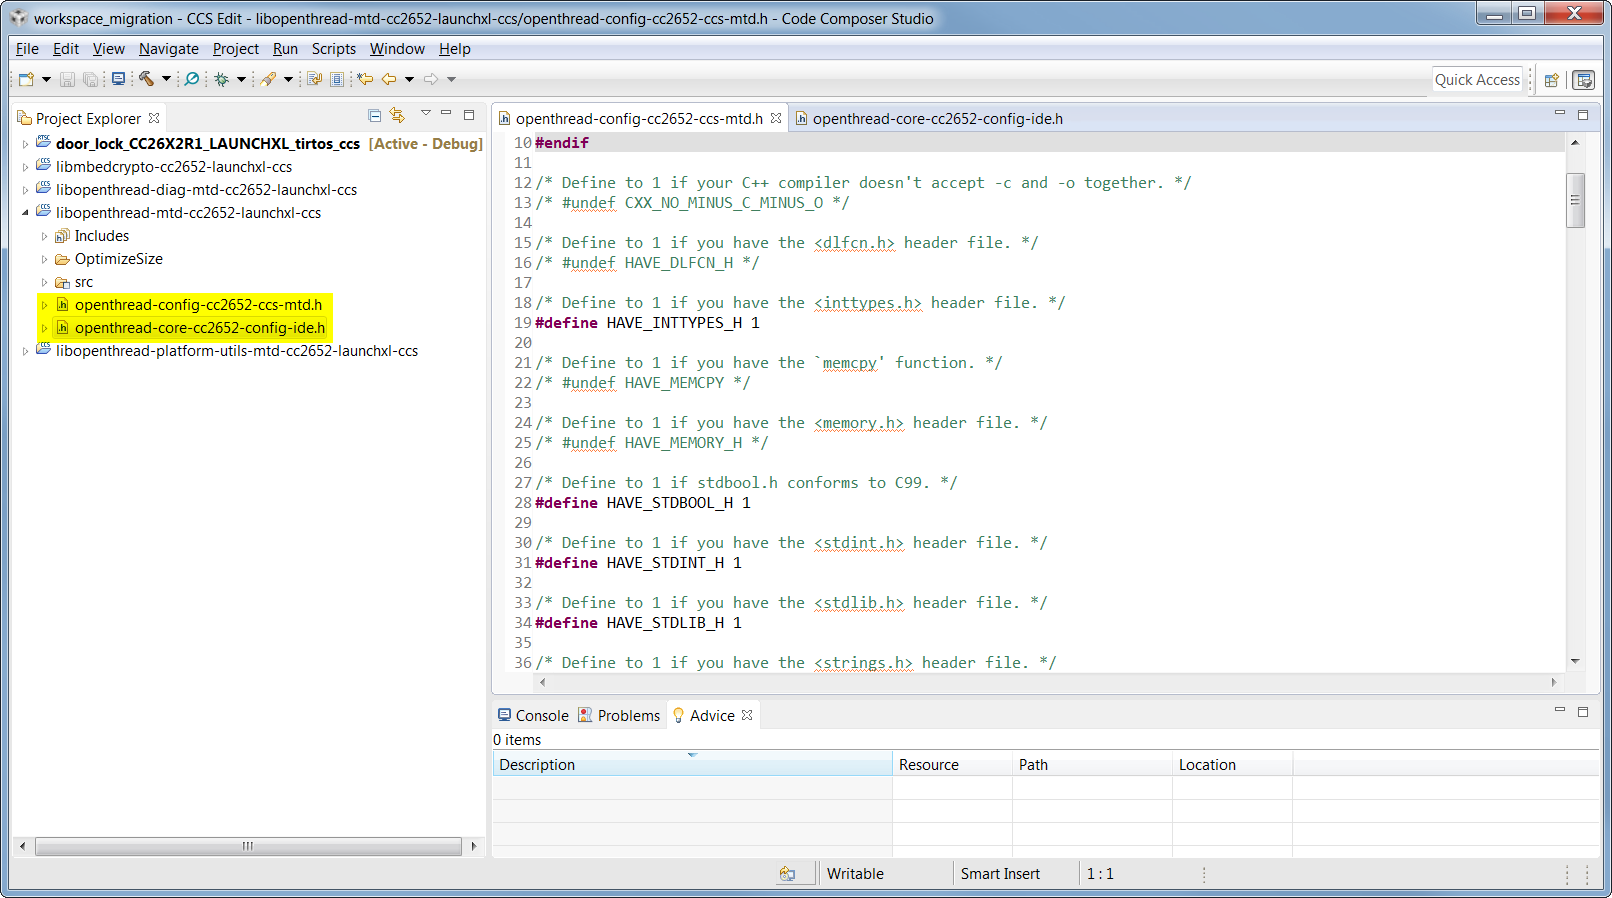The width and height of the screenshot is (1612, 898).
Task: Expand the Includes folder
Action: [x=44, y=236]
